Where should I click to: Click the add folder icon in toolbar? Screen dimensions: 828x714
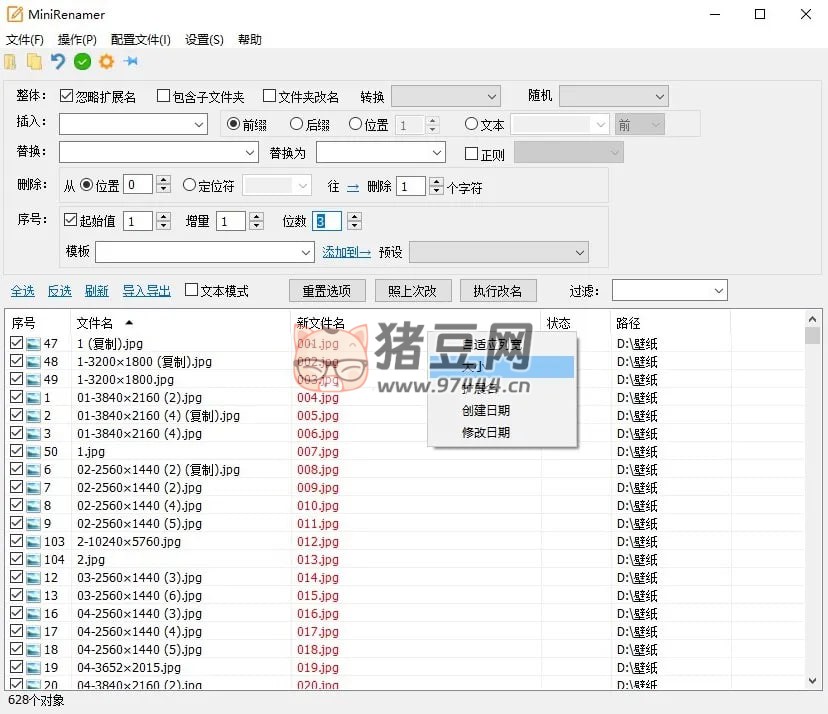click(x=34, y=62)
